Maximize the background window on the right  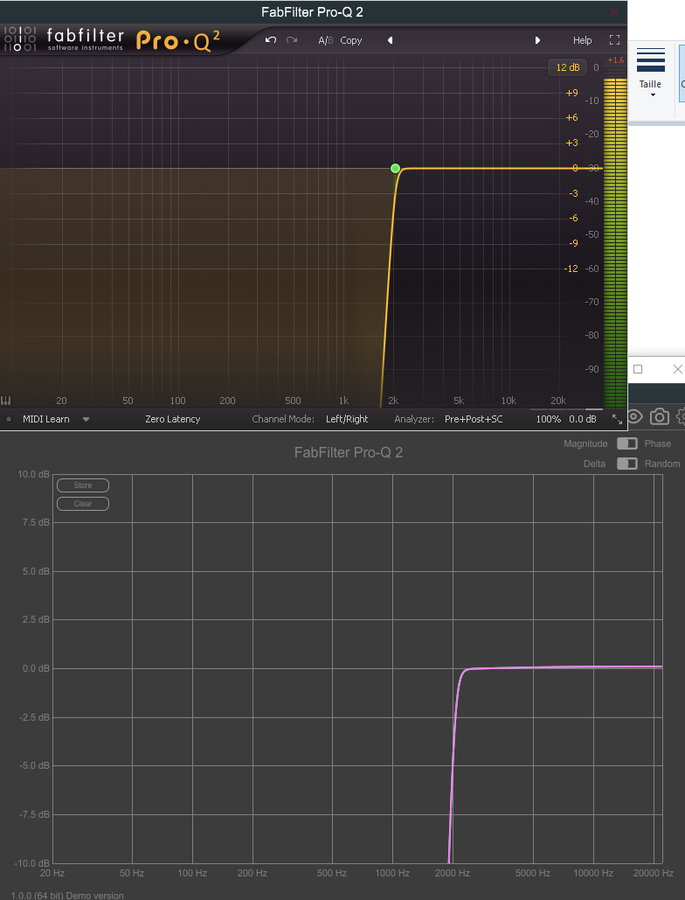tap(637, 369)
